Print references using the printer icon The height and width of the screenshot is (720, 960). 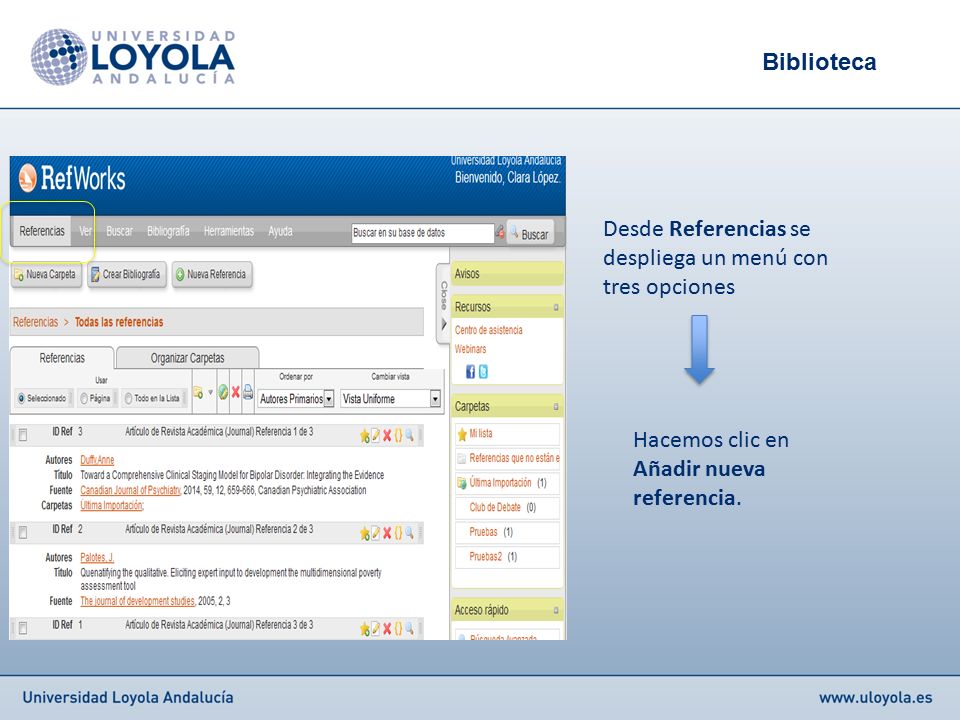[x=248, y=392]
